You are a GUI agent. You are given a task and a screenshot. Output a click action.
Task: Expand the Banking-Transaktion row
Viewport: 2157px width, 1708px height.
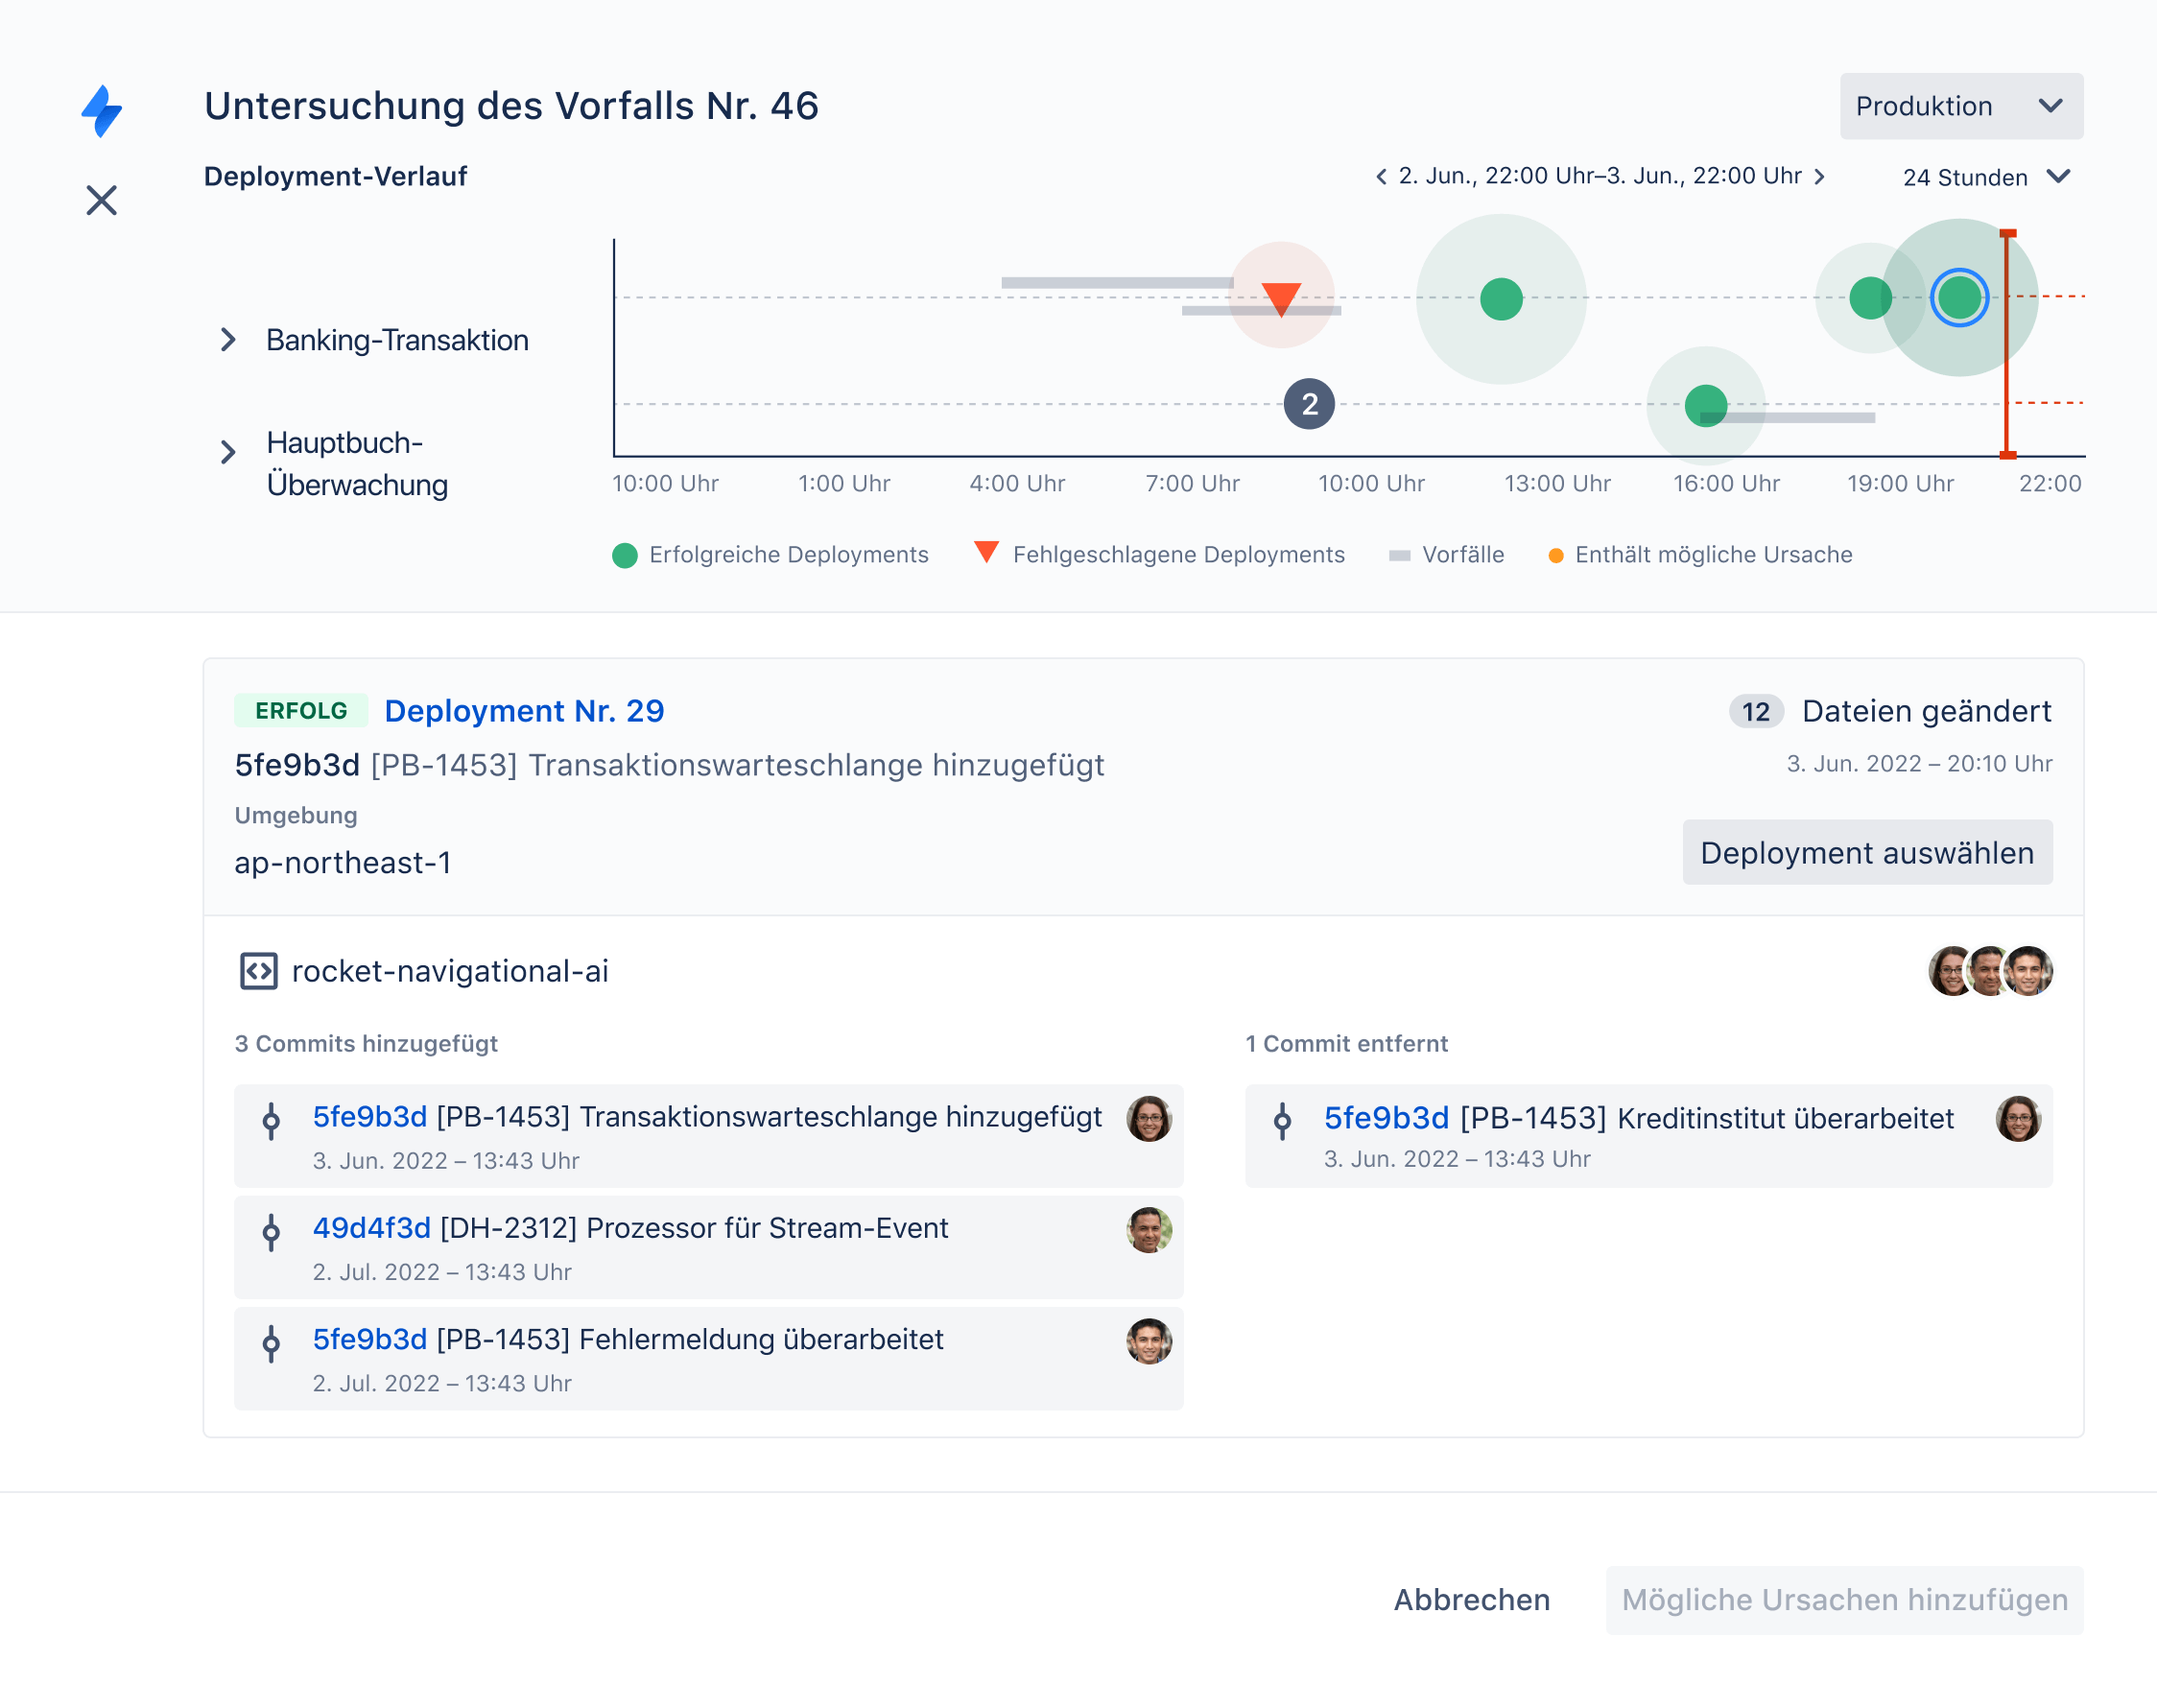[228, 340]
